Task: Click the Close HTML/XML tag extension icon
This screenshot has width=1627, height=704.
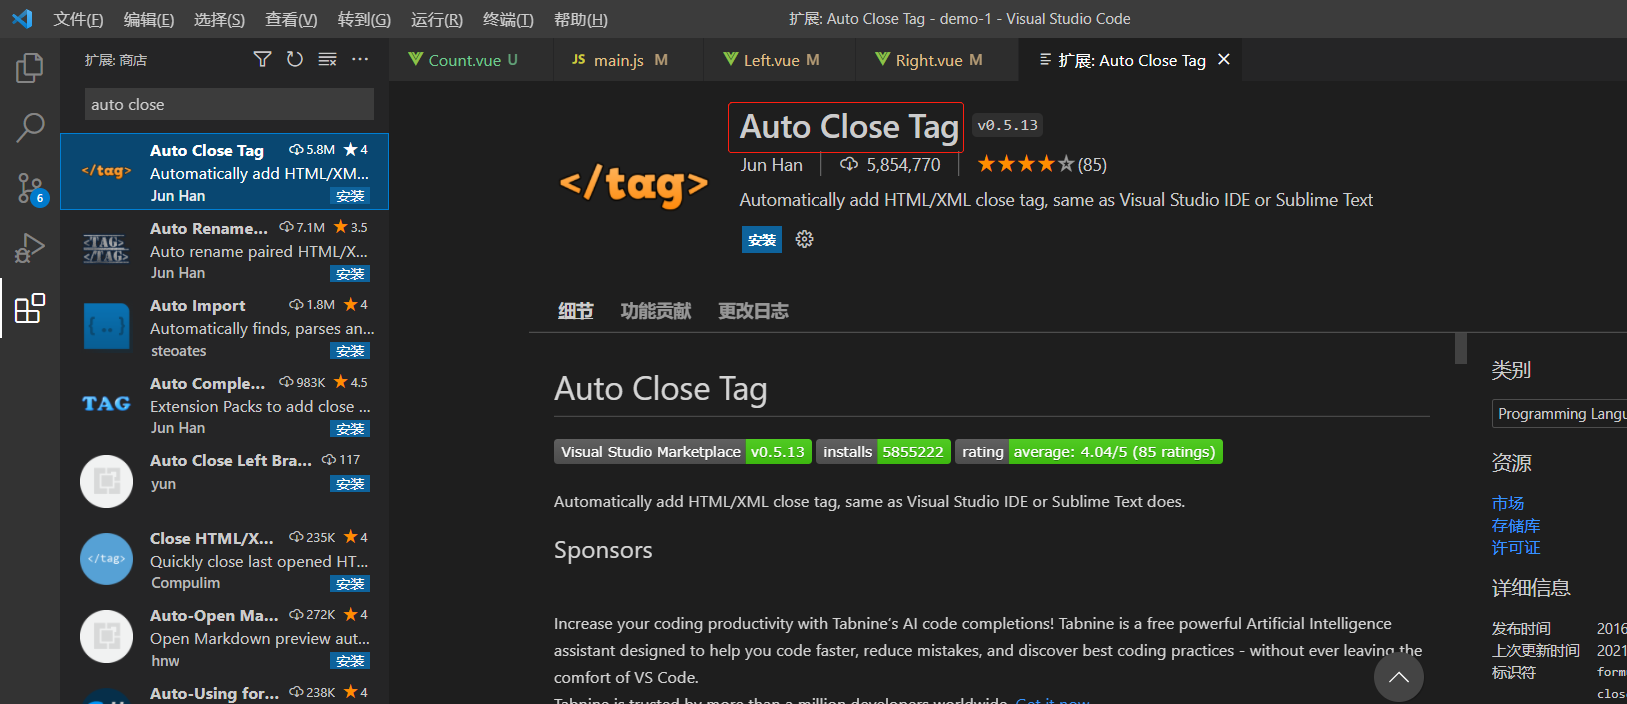Action: tap(106, 559)
